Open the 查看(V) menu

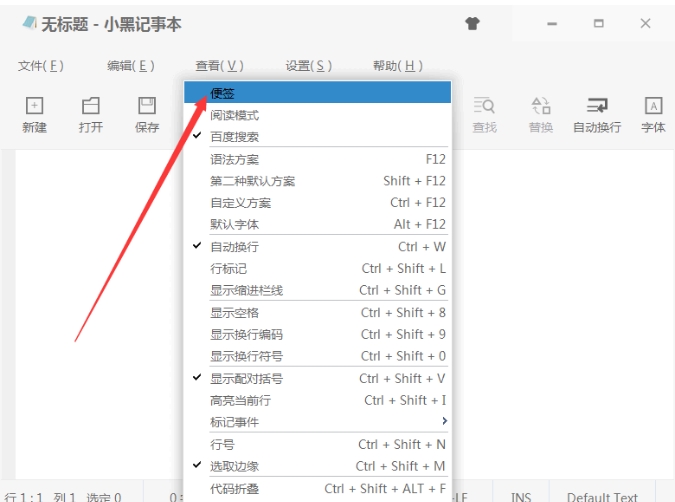point(220,66)
